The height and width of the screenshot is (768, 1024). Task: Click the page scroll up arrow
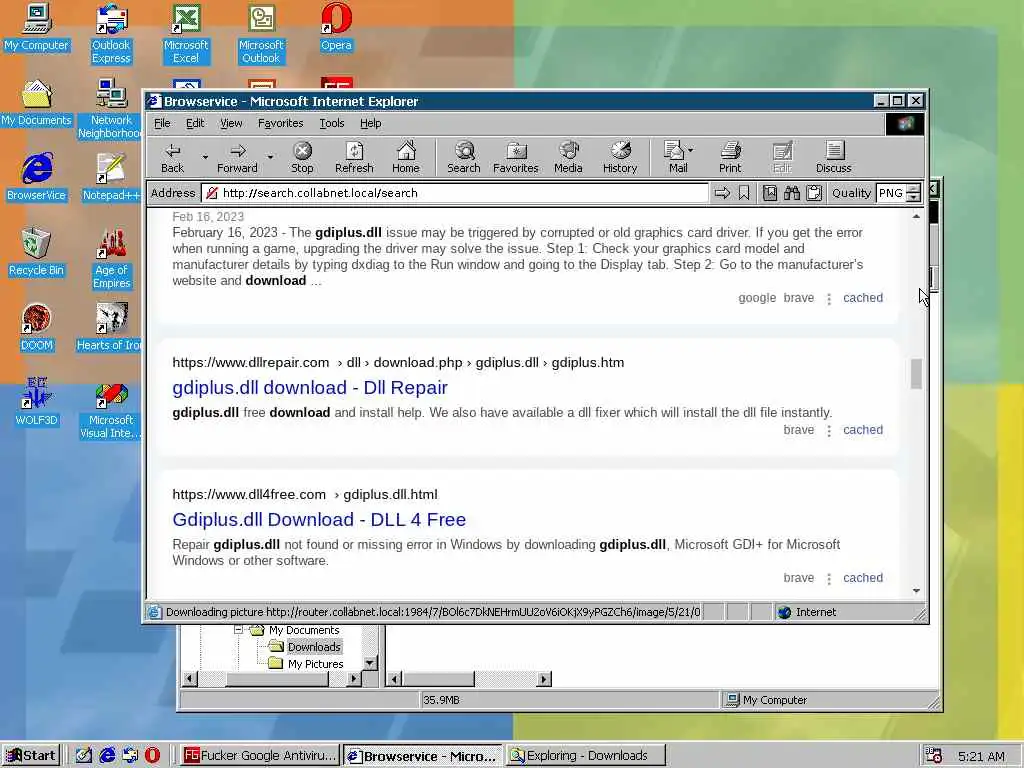tap(916, 216)
